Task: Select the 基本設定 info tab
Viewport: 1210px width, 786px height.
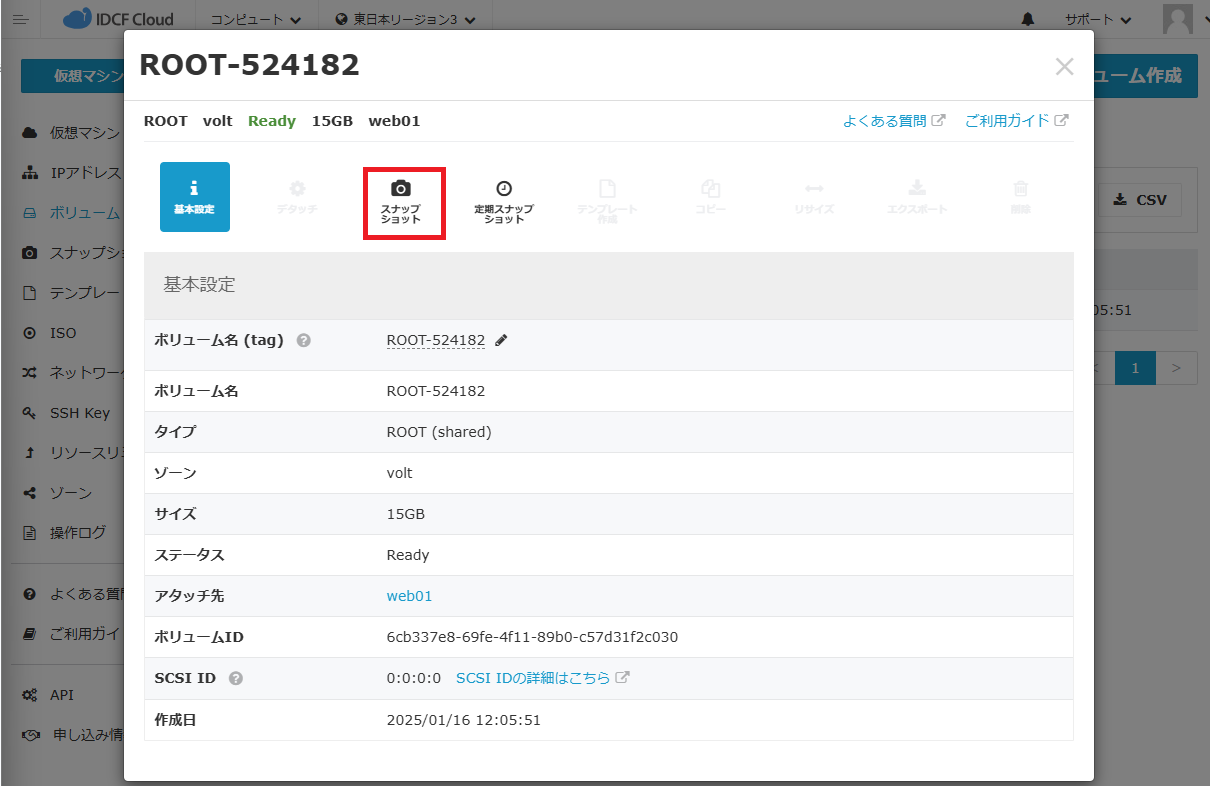Action: pos(194,197)
